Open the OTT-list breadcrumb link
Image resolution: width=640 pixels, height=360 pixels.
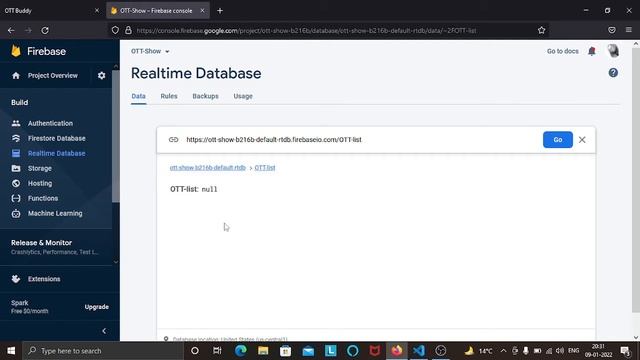tap(265, 168)
